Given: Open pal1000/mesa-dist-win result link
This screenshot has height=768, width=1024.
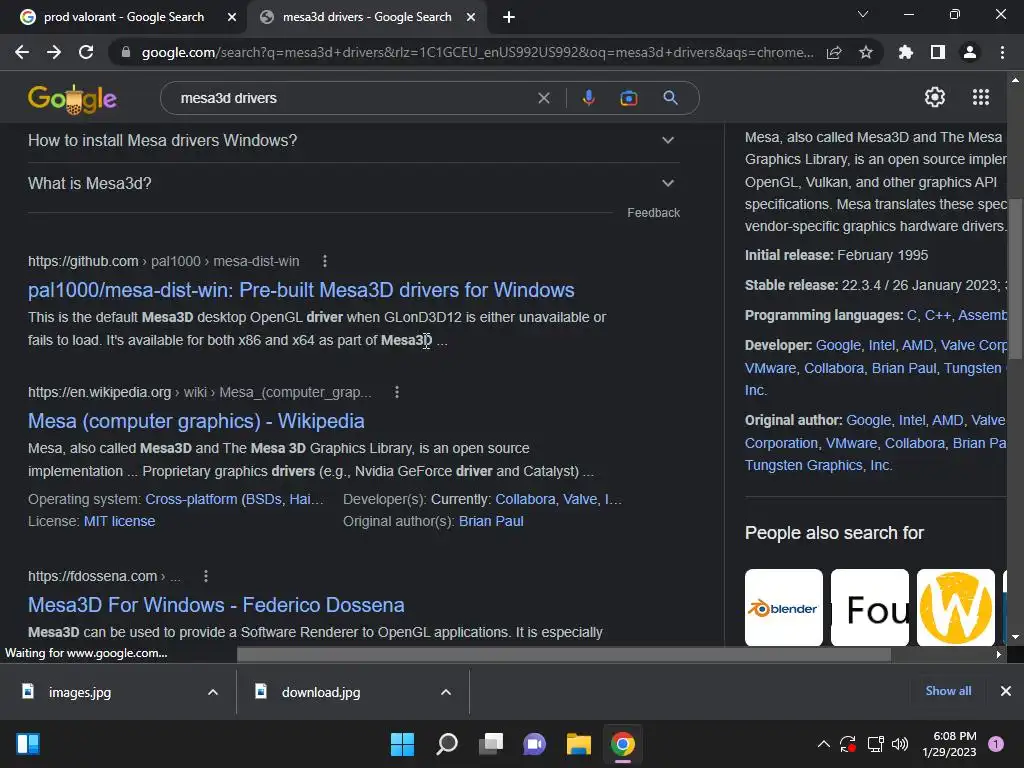Looking at the screenshot, I should pos(301,290).
